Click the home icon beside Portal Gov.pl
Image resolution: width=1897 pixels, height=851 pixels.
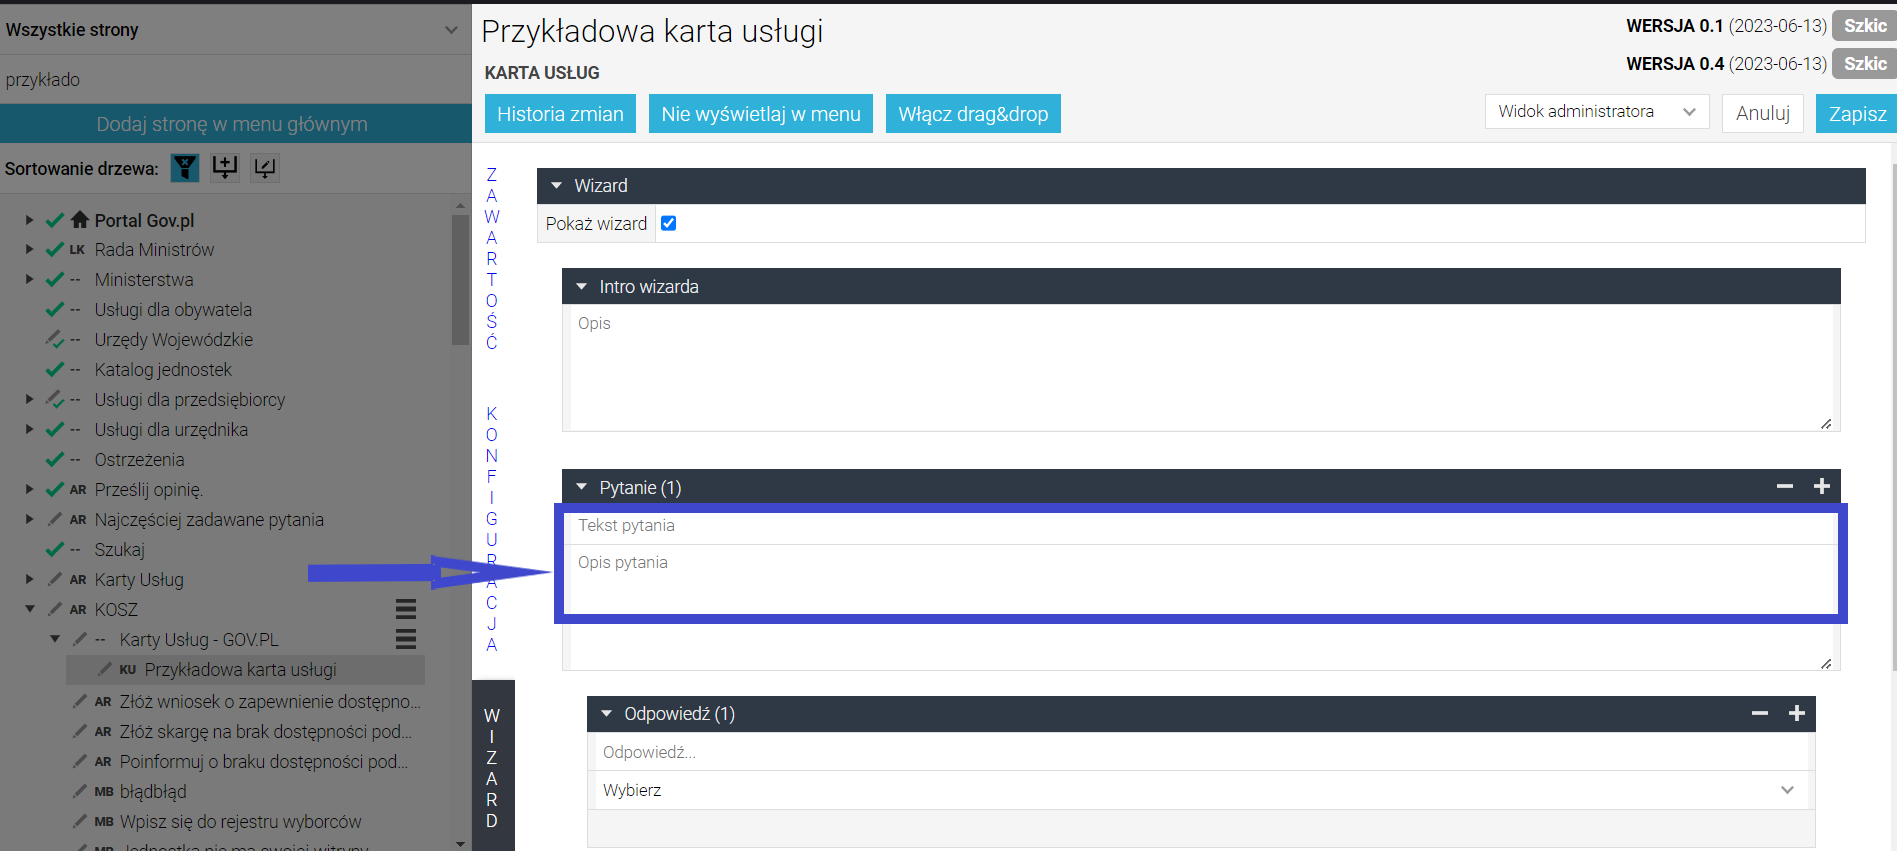pos(80,220)
